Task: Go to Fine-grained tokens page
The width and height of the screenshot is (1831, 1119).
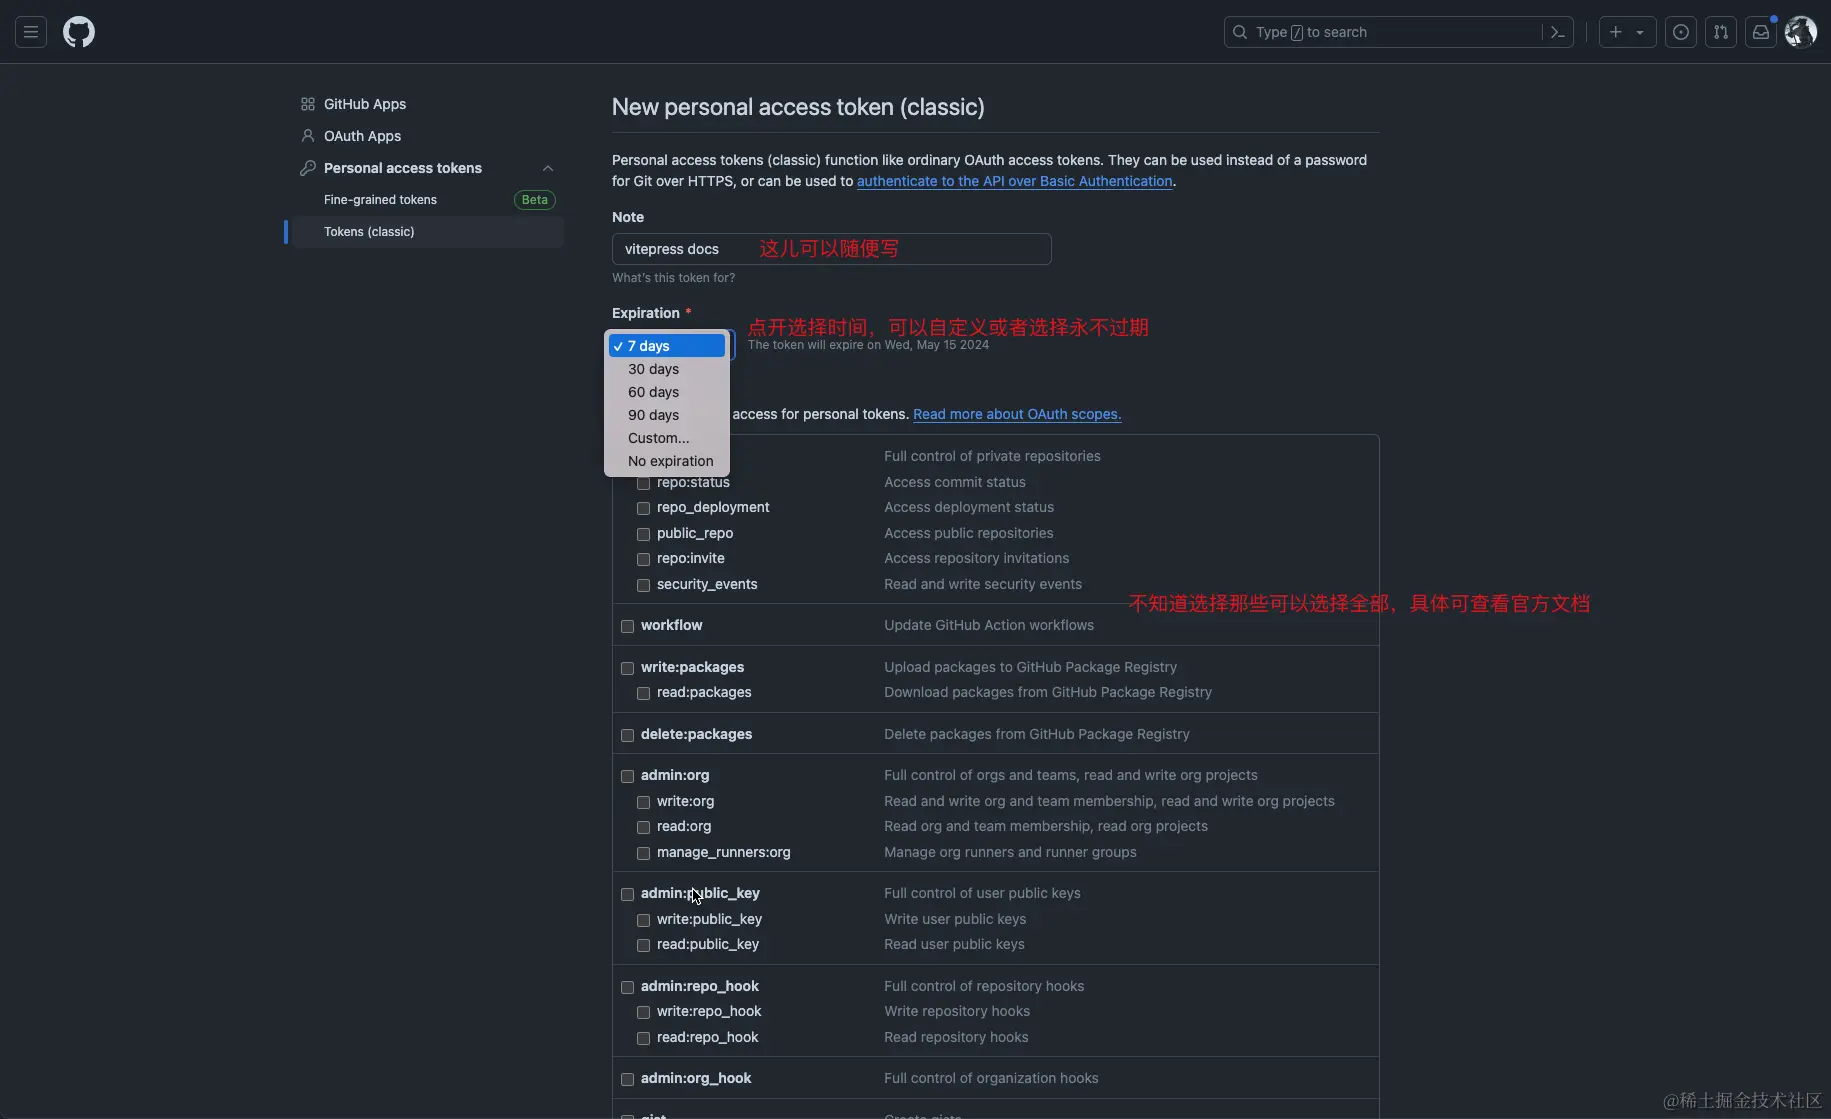Action: [x=380, y=200]
